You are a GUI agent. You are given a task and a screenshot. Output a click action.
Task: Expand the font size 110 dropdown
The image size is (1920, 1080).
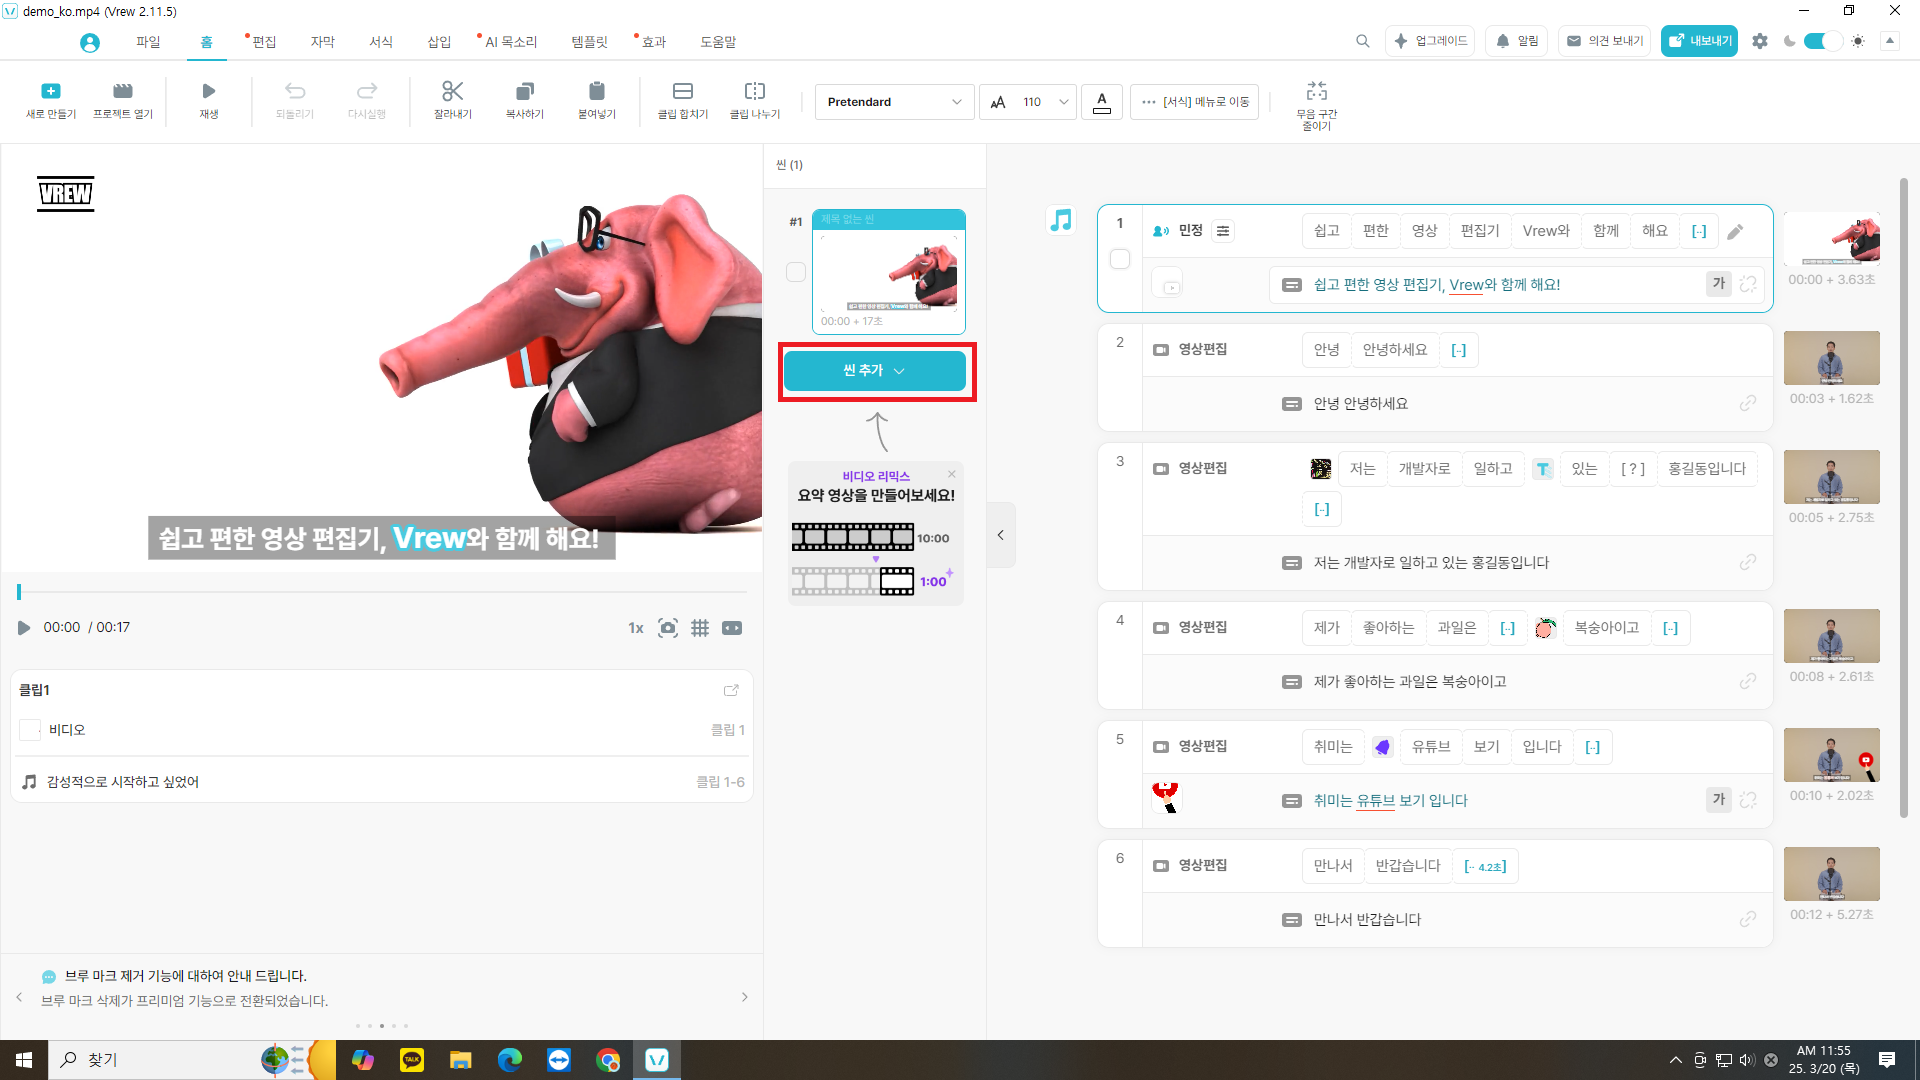coord(1064,102)
